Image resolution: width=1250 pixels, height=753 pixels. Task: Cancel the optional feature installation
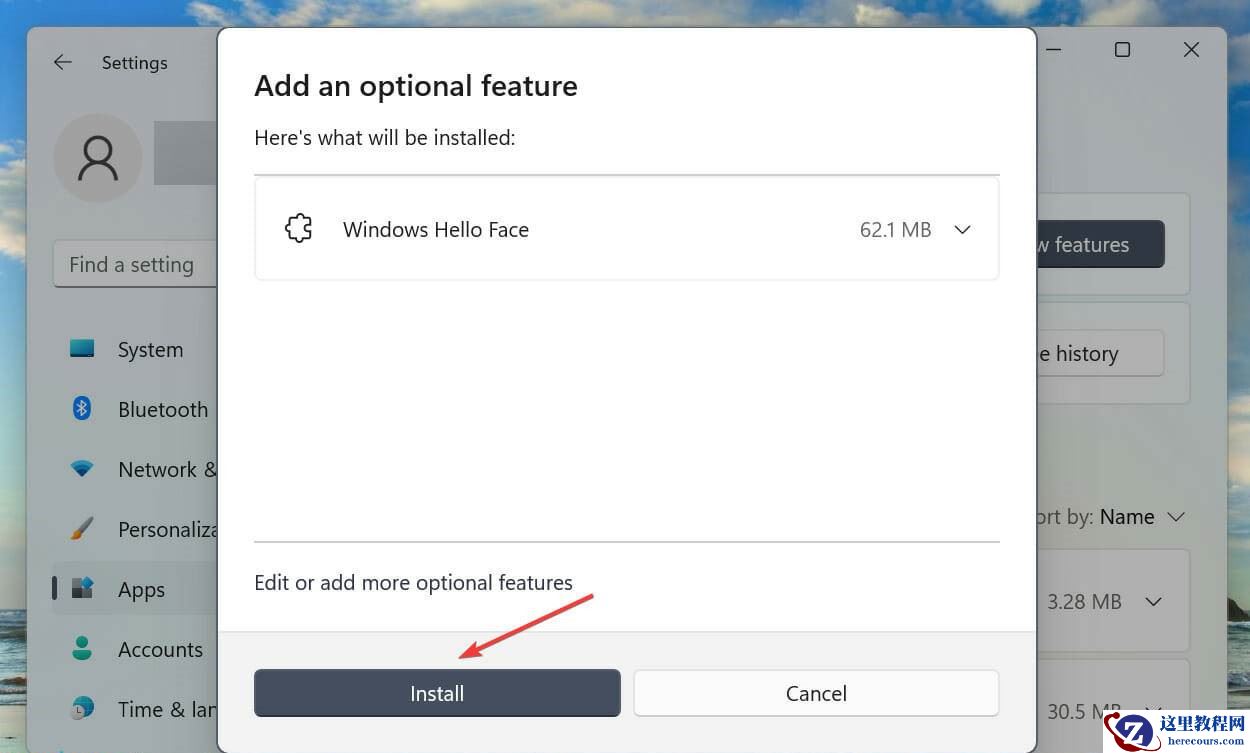coord(816,692)
